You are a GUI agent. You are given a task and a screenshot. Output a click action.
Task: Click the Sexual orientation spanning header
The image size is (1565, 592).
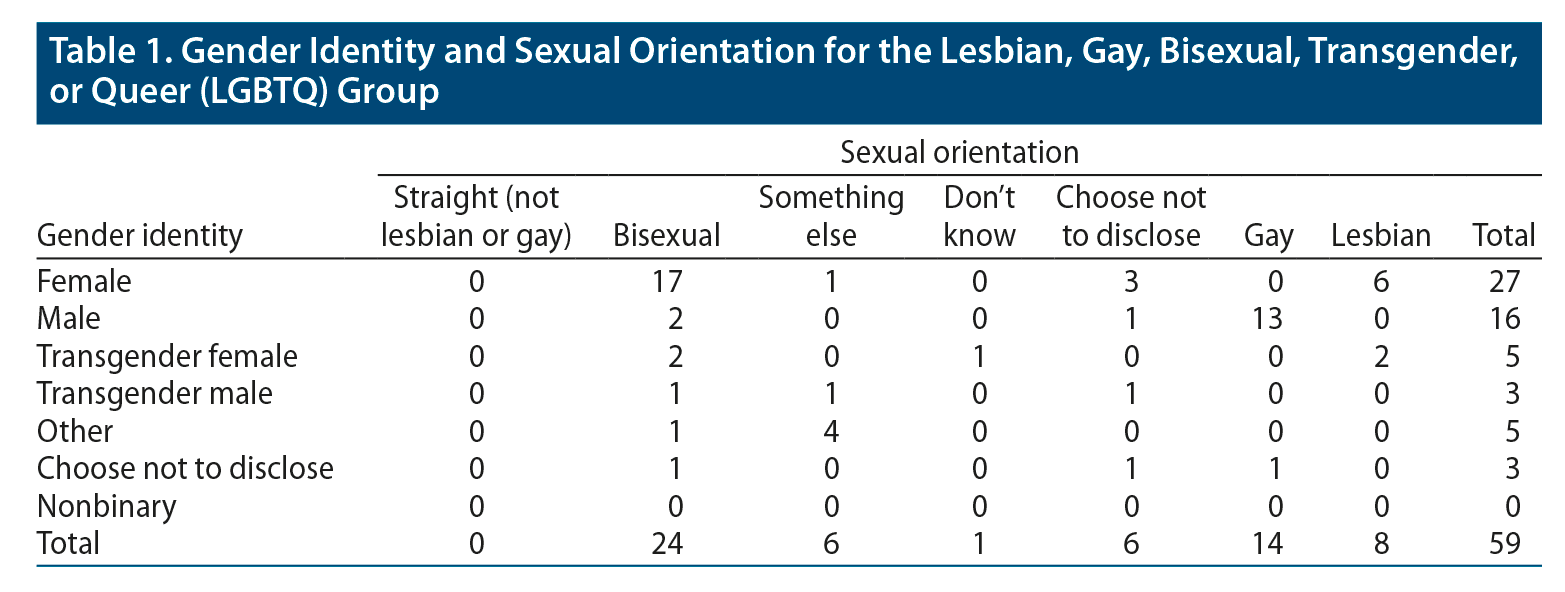coord(959,153)
